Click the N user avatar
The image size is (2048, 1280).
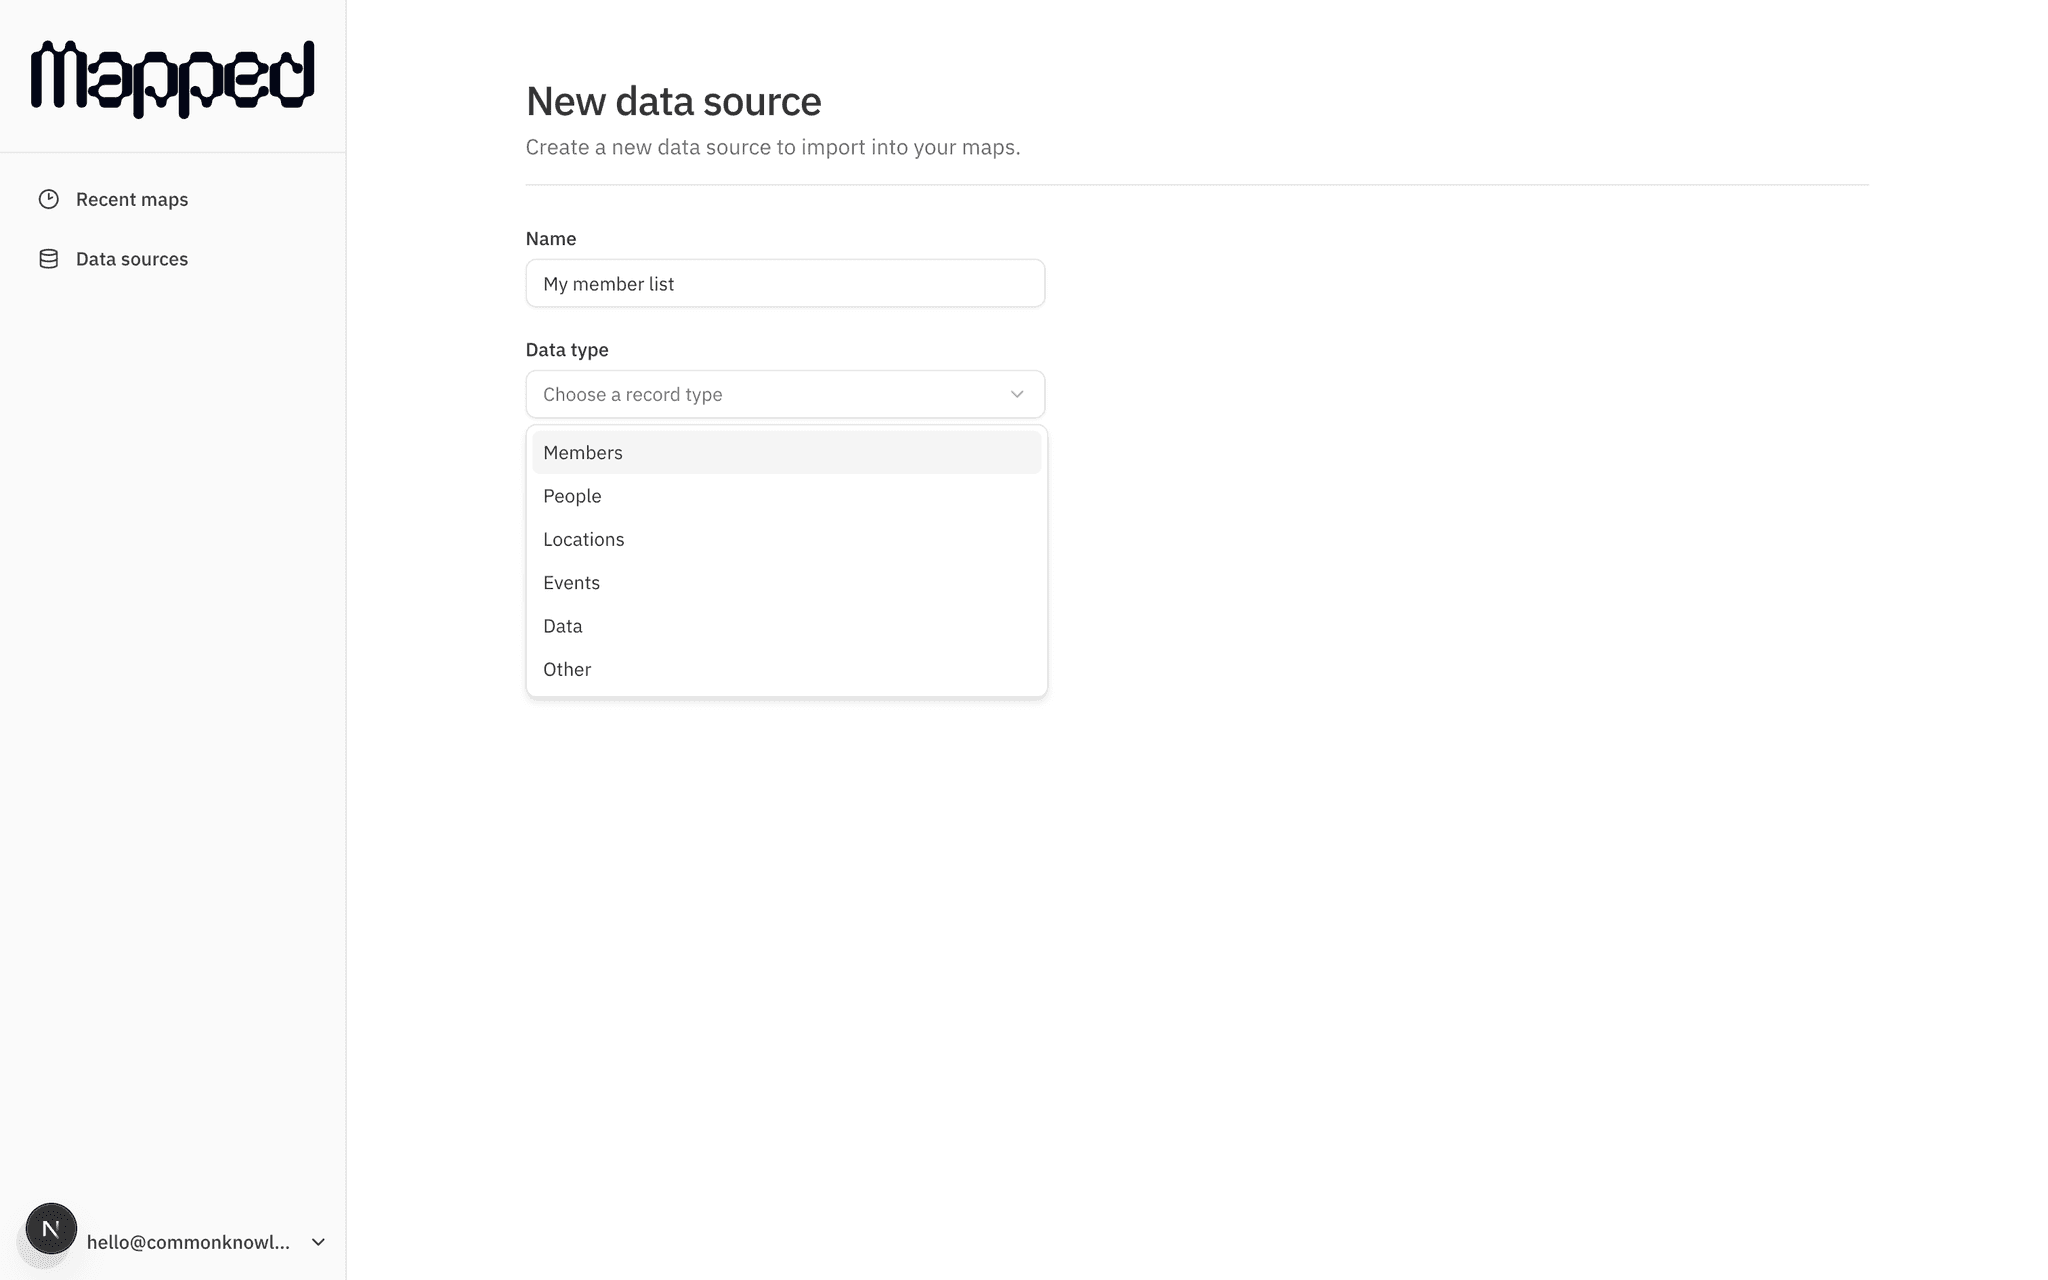[x=51, y=1228]
